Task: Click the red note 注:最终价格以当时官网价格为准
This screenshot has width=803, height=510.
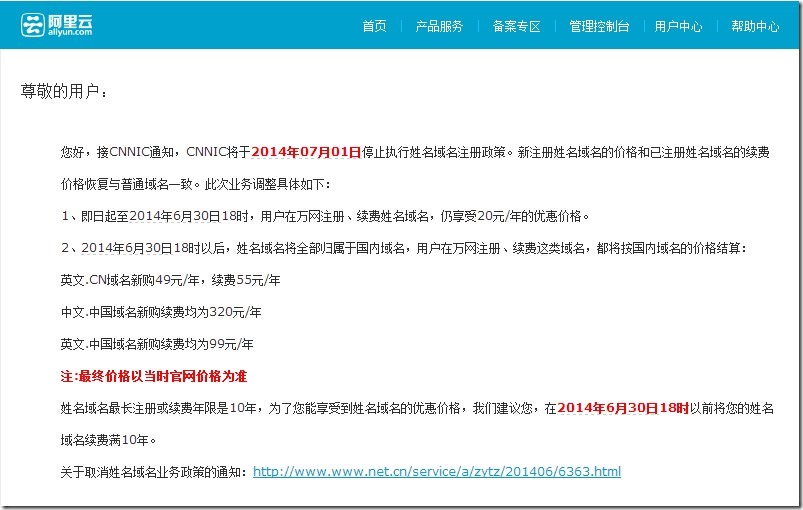Action: 154,376
